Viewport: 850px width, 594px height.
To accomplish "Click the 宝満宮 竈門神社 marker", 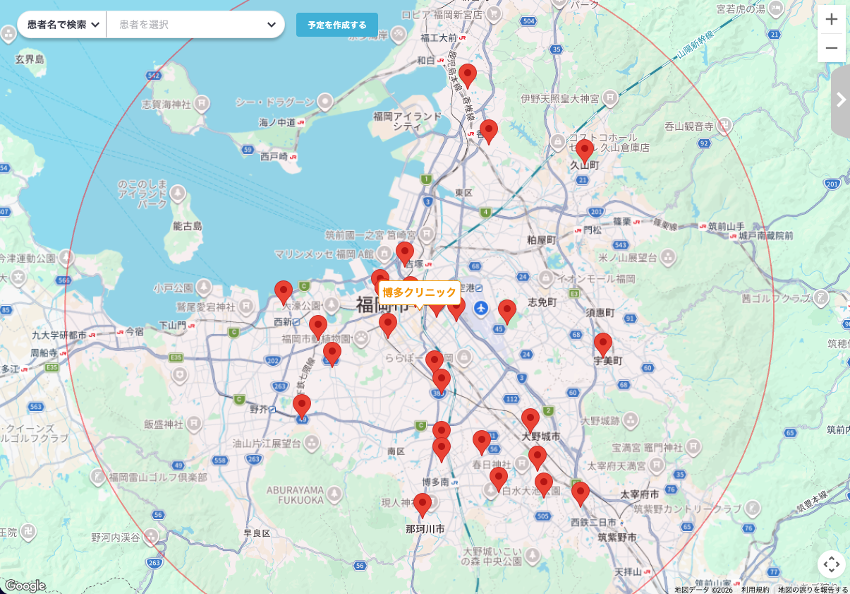I will coord(693,447).
